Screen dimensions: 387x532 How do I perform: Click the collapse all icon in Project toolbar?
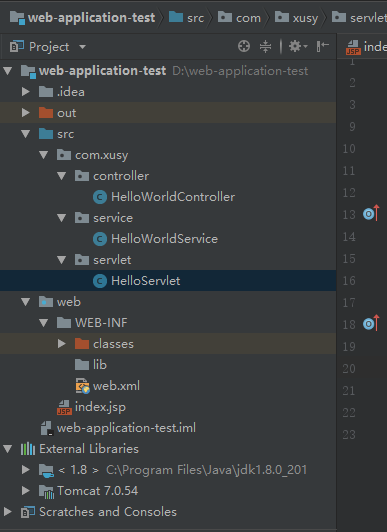pyautogui.click(x=265, y=46)
